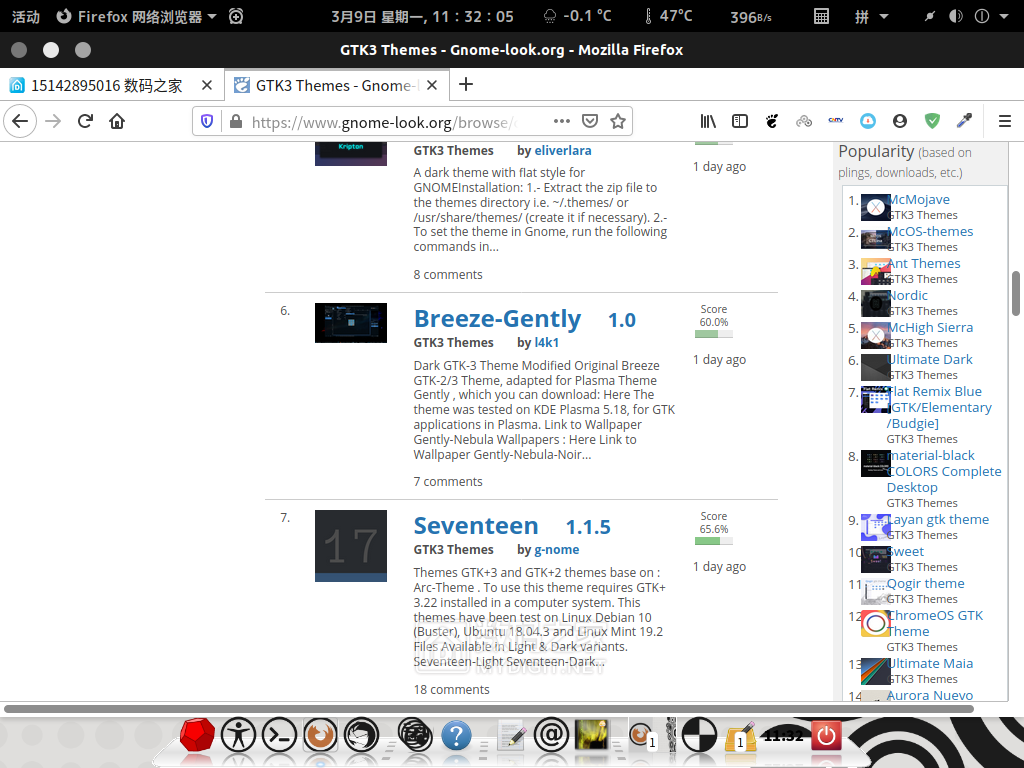Click the horizontal page scrollbar
The height and width of the screenshot is (768, 1024).
[x=488, y=709]
